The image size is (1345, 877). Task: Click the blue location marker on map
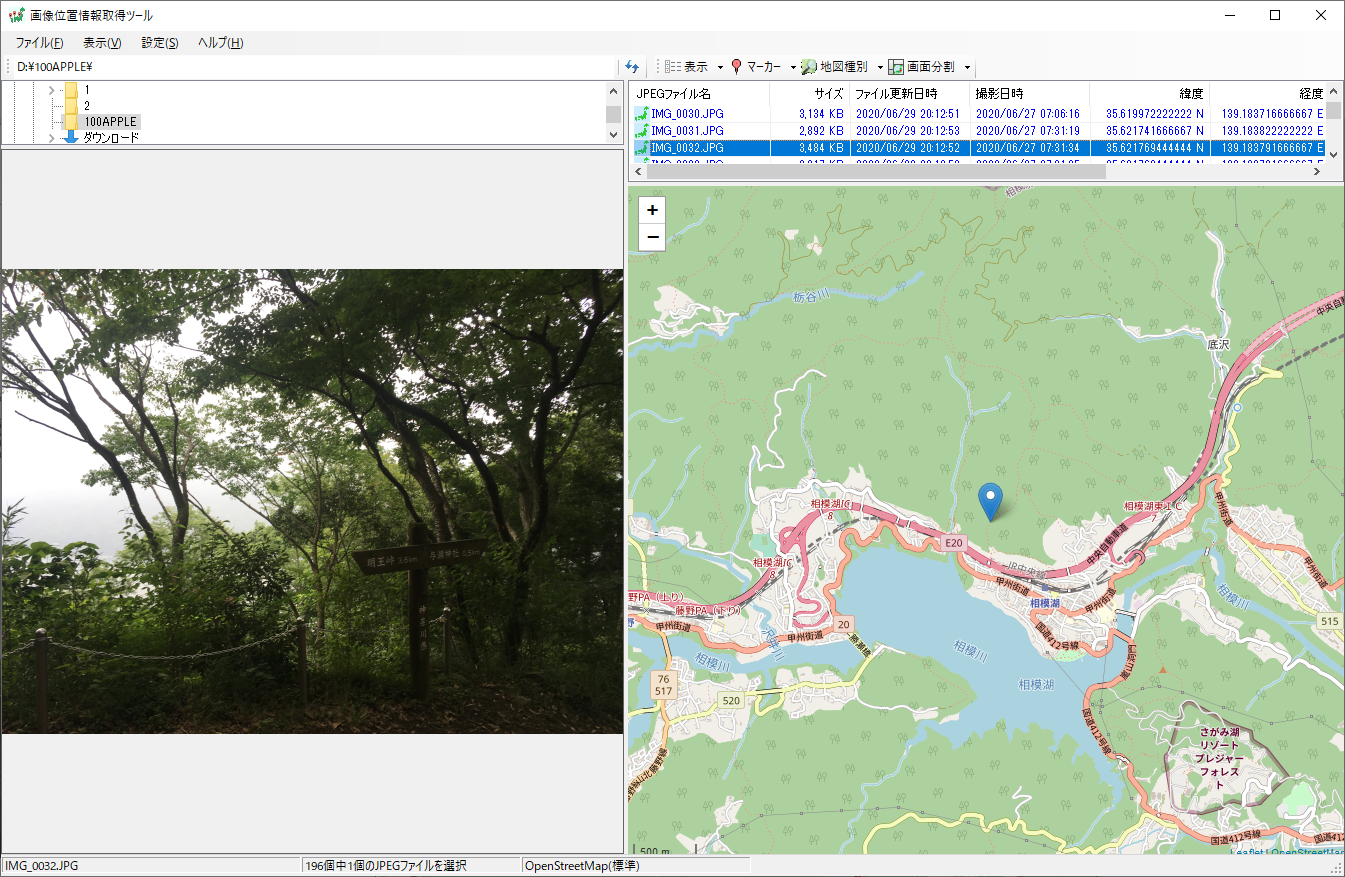click(x=990, y=502)
